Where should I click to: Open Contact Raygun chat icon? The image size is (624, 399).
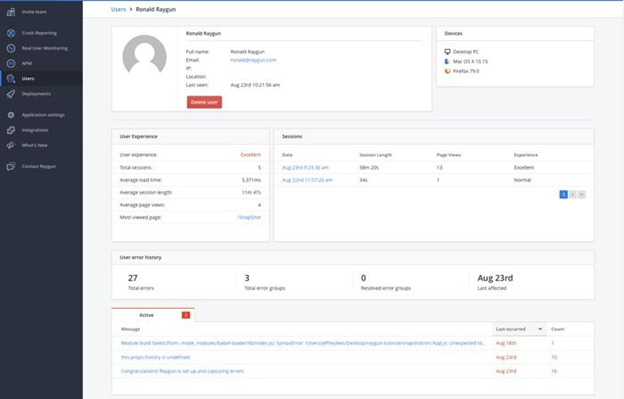pos(11,166)
